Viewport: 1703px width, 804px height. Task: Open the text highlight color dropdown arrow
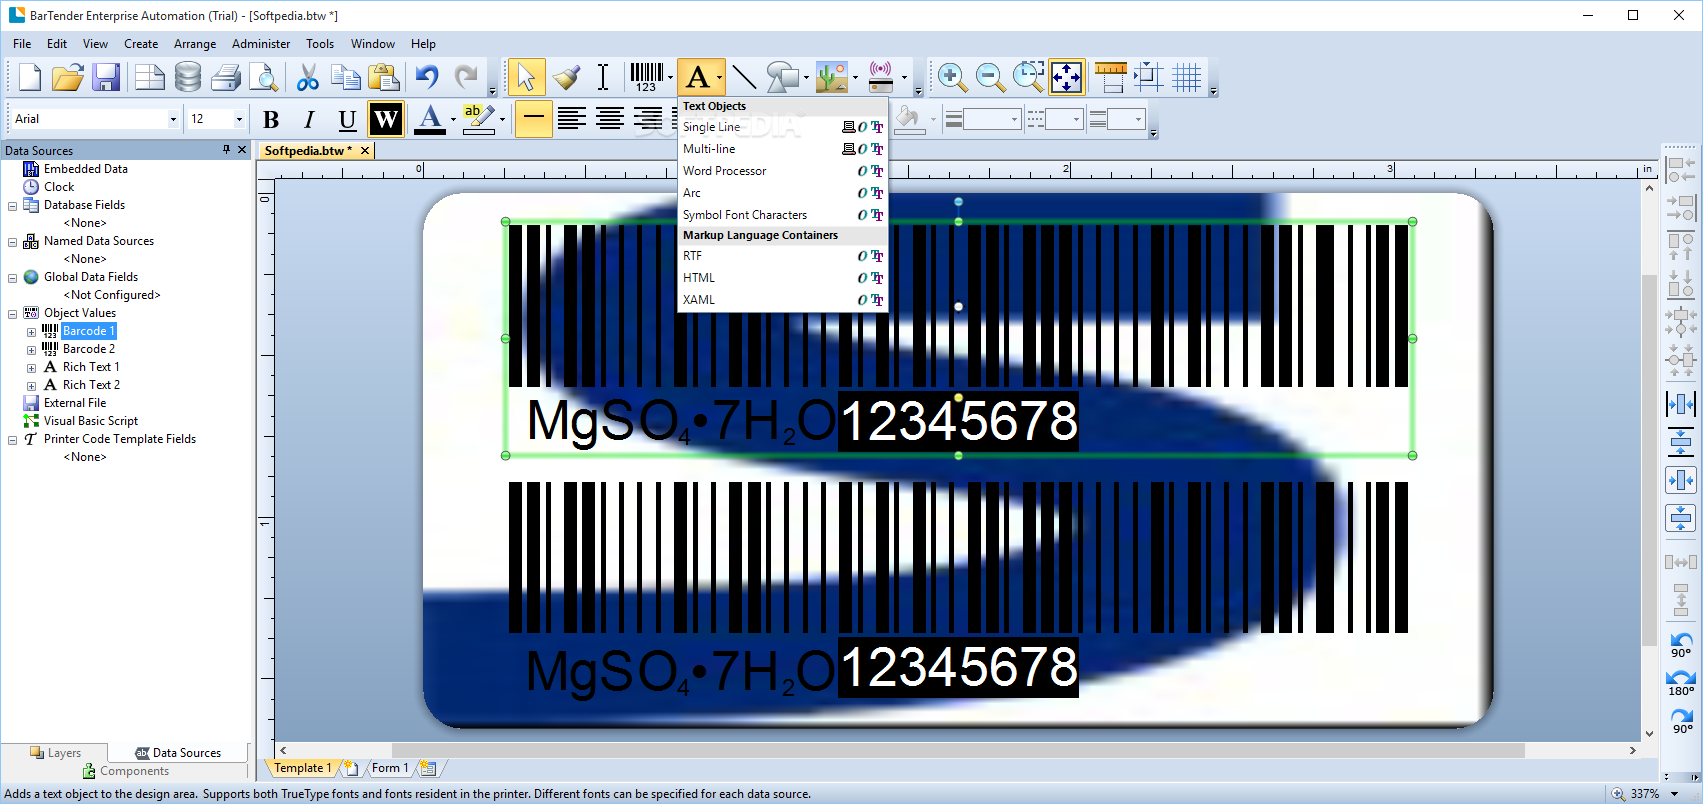502,119
